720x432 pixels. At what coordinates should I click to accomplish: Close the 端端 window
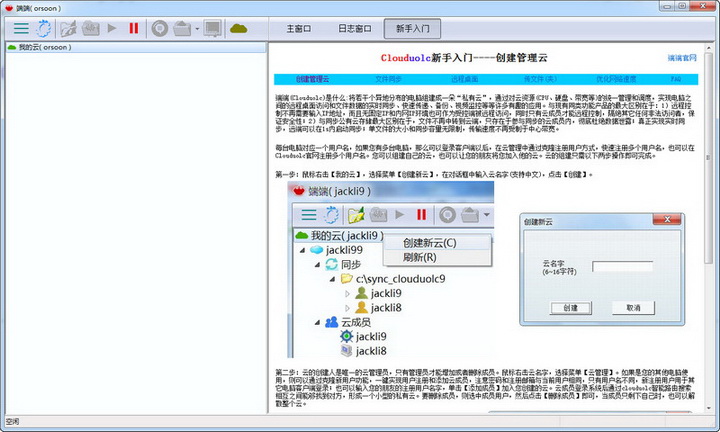click(x=703, y=6)
